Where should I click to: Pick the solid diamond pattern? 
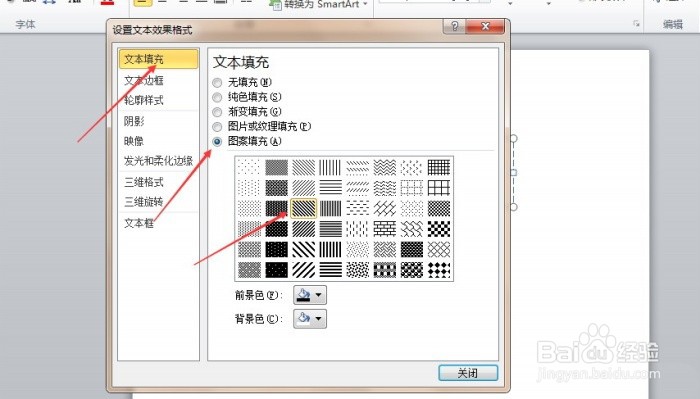coord(438,270)
